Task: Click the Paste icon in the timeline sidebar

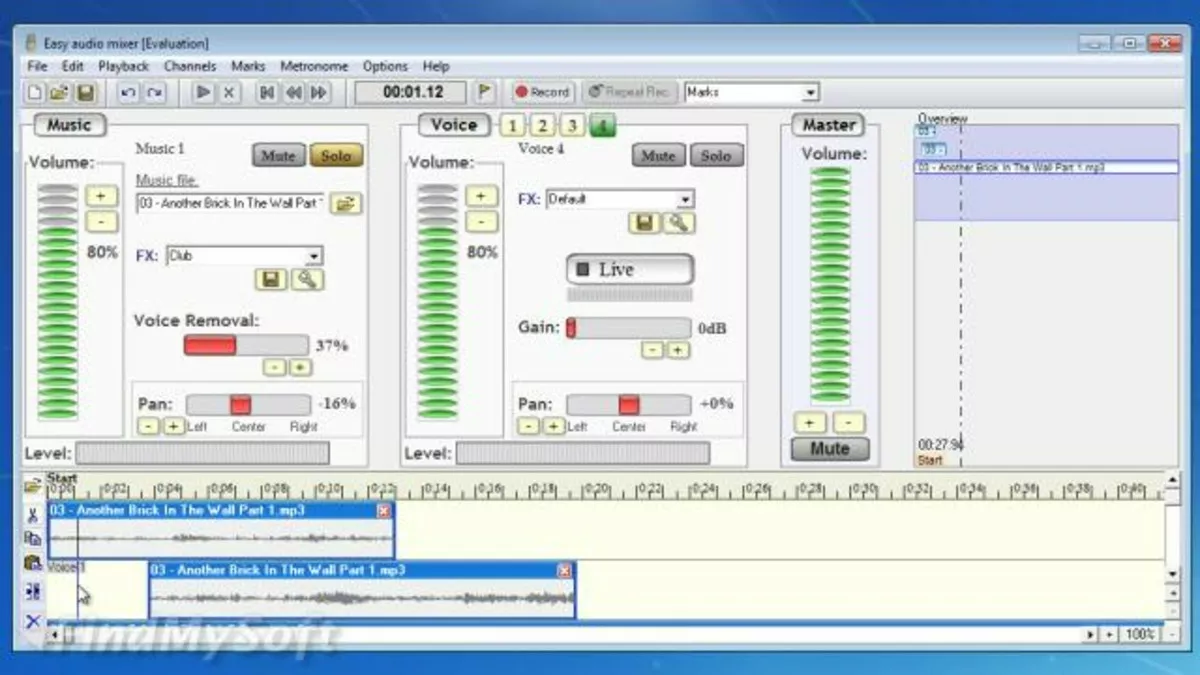Action: [33, 565]
